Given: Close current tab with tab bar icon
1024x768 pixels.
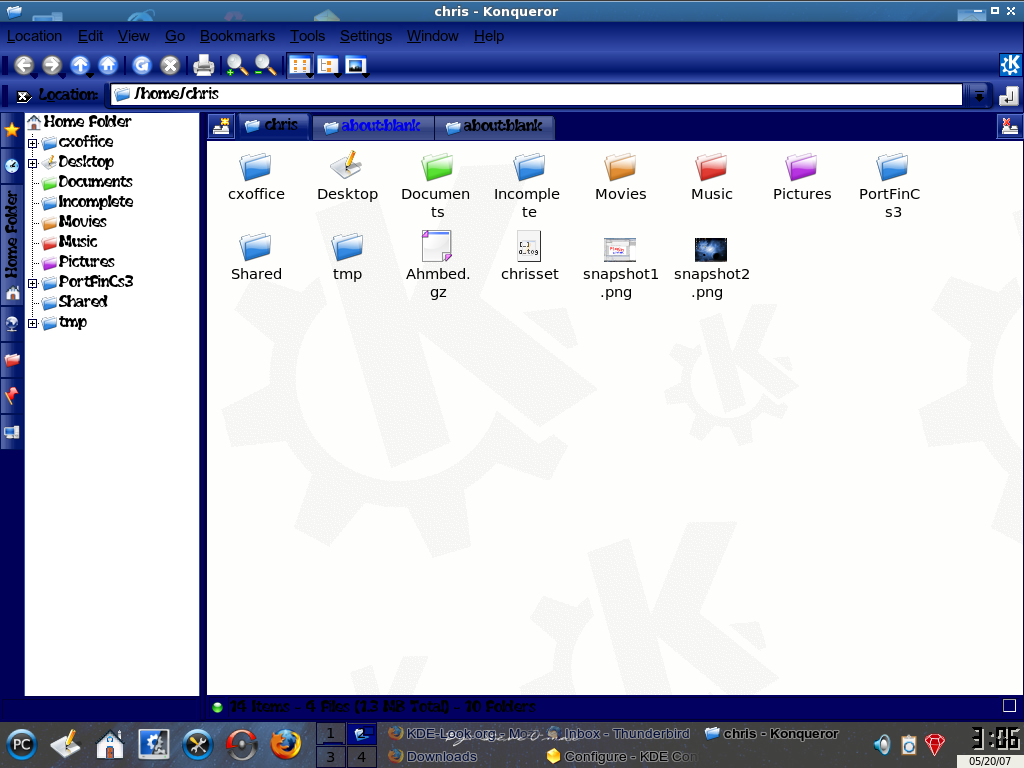Looking at the screenshot, I should tap(1009, 125).
